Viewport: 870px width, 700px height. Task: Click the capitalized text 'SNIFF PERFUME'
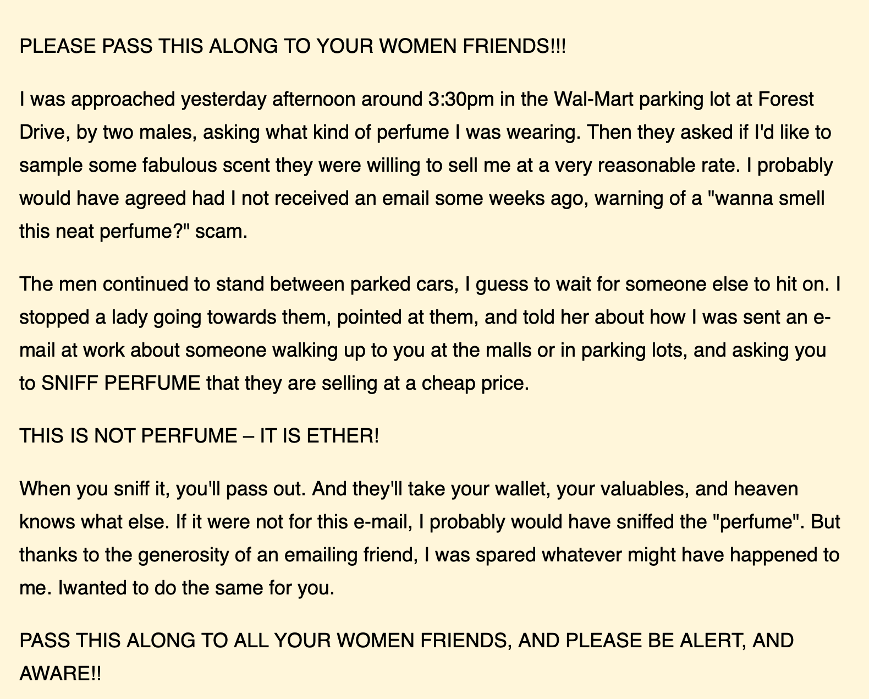[120, 383]
